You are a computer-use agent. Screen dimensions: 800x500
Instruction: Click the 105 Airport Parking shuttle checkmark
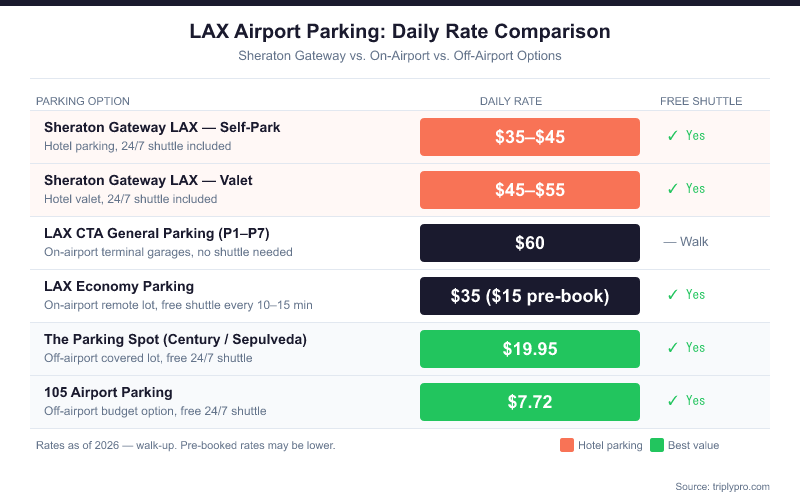coord(673,401)
